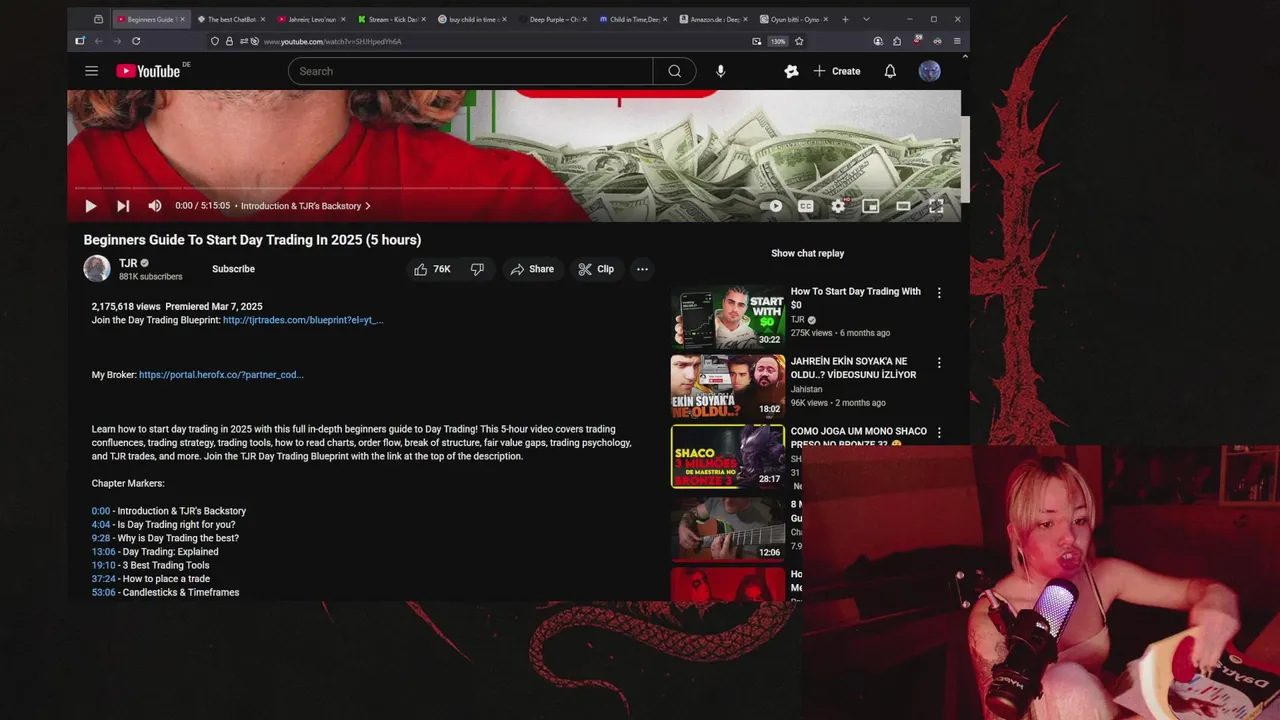
Task: Jump to 53:06 Candlesticks & Timeframes
Action: (x=104, y=592)
